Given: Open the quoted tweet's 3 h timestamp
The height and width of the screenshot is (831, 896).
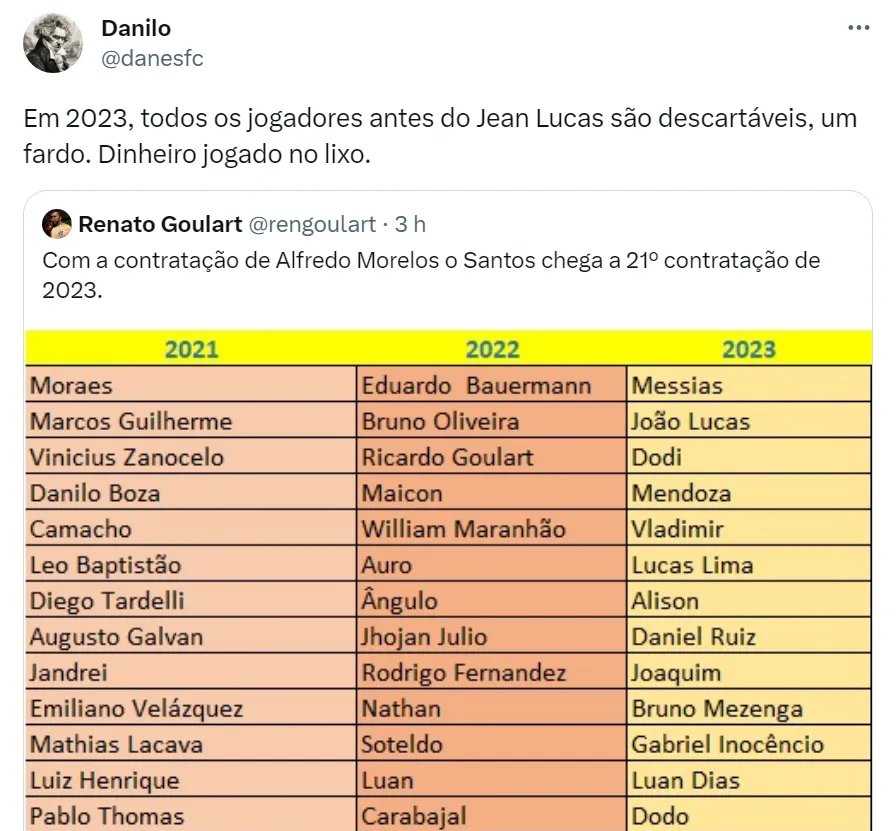Looking at the screenshot, I should pos(410,224).
